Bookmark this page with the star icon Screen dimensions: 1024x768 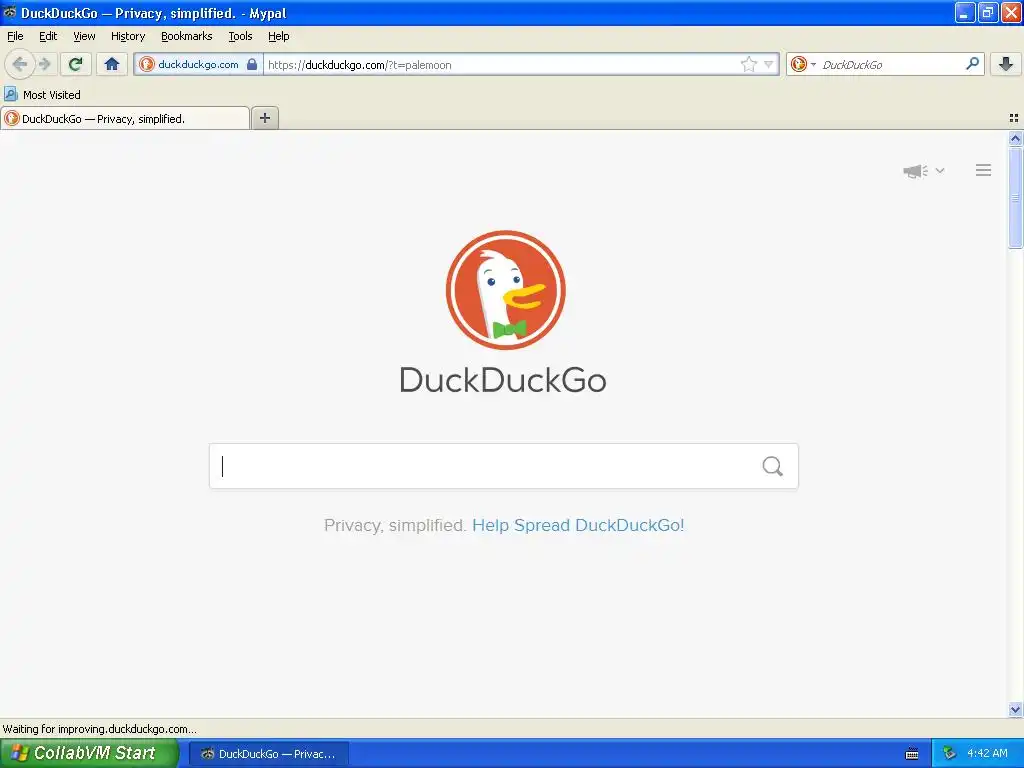(748, 64)
